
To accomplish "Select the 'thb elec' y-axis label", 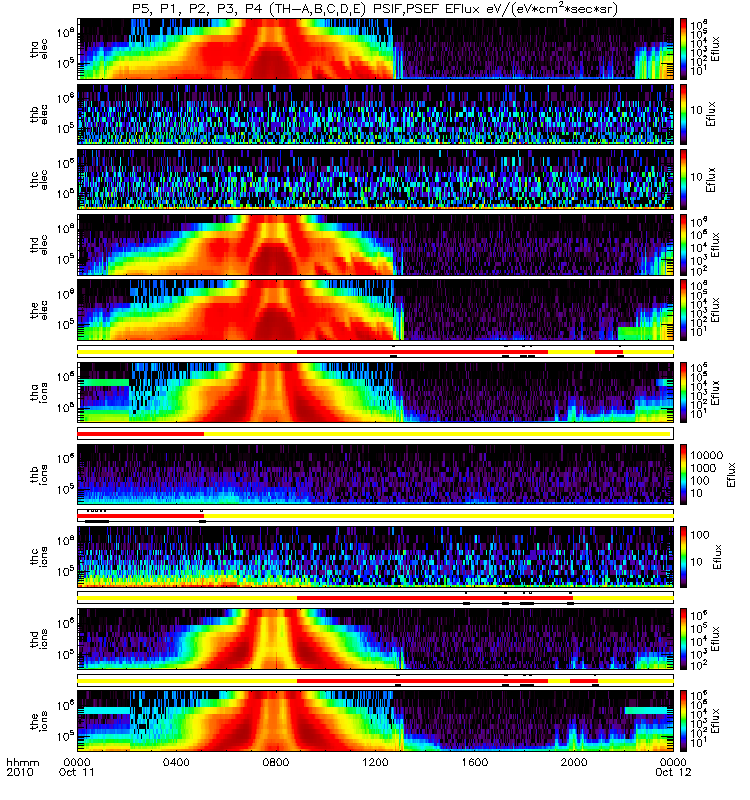I will click(x=38, y=114).
